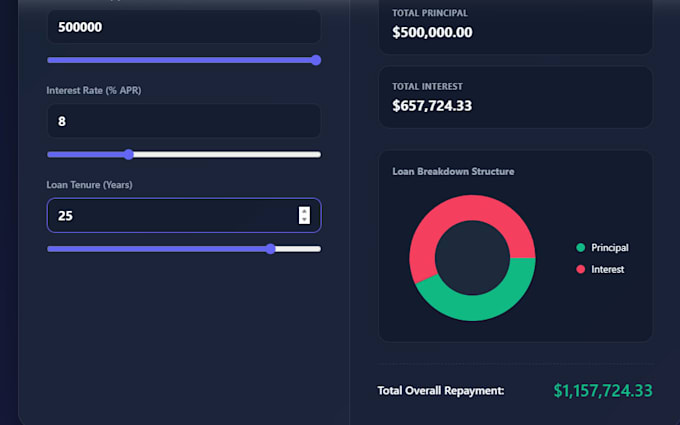This screenshot has height=425, width=680.
Task: Click the Loan Tenure (Years) label
Action: tap(89, 185)
